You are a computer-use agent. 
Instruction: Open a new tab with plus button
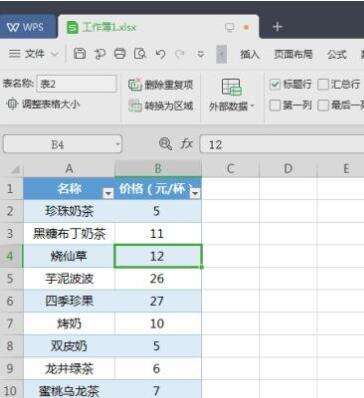(x=277, y=27)
